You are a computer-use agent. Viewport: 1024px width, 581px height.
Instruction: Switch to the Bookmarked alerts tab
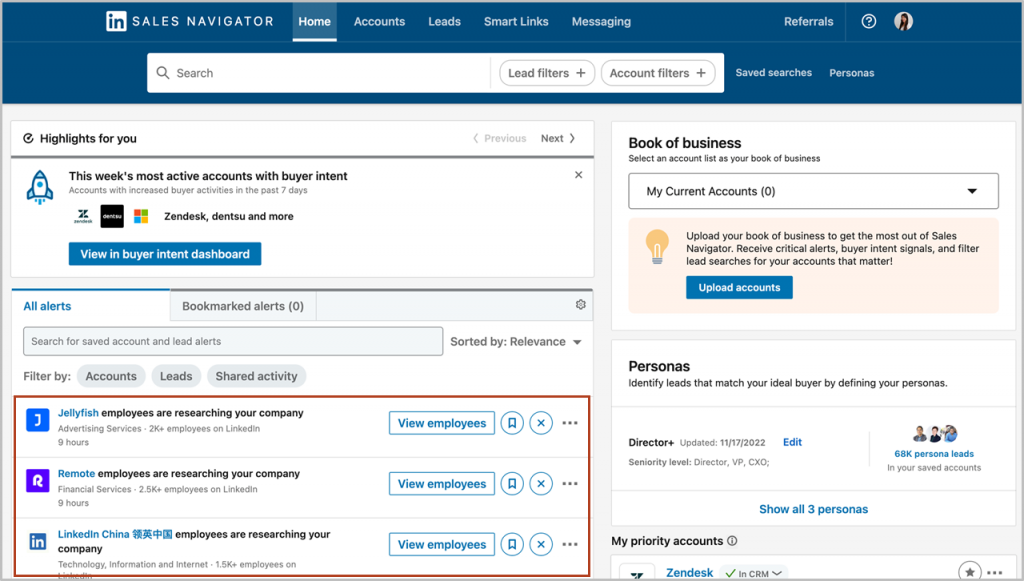click(x=243, y=306)
